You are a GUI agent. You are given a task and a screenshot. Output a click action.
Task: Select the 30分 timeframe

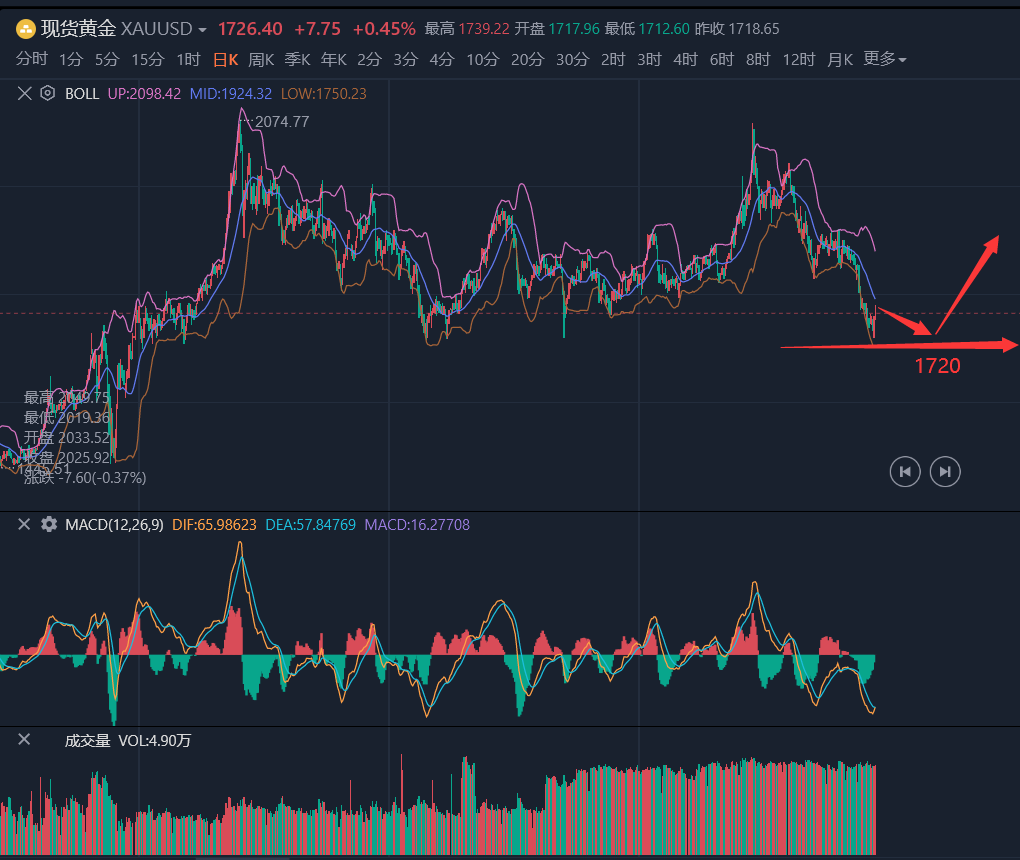click(572, 60)
